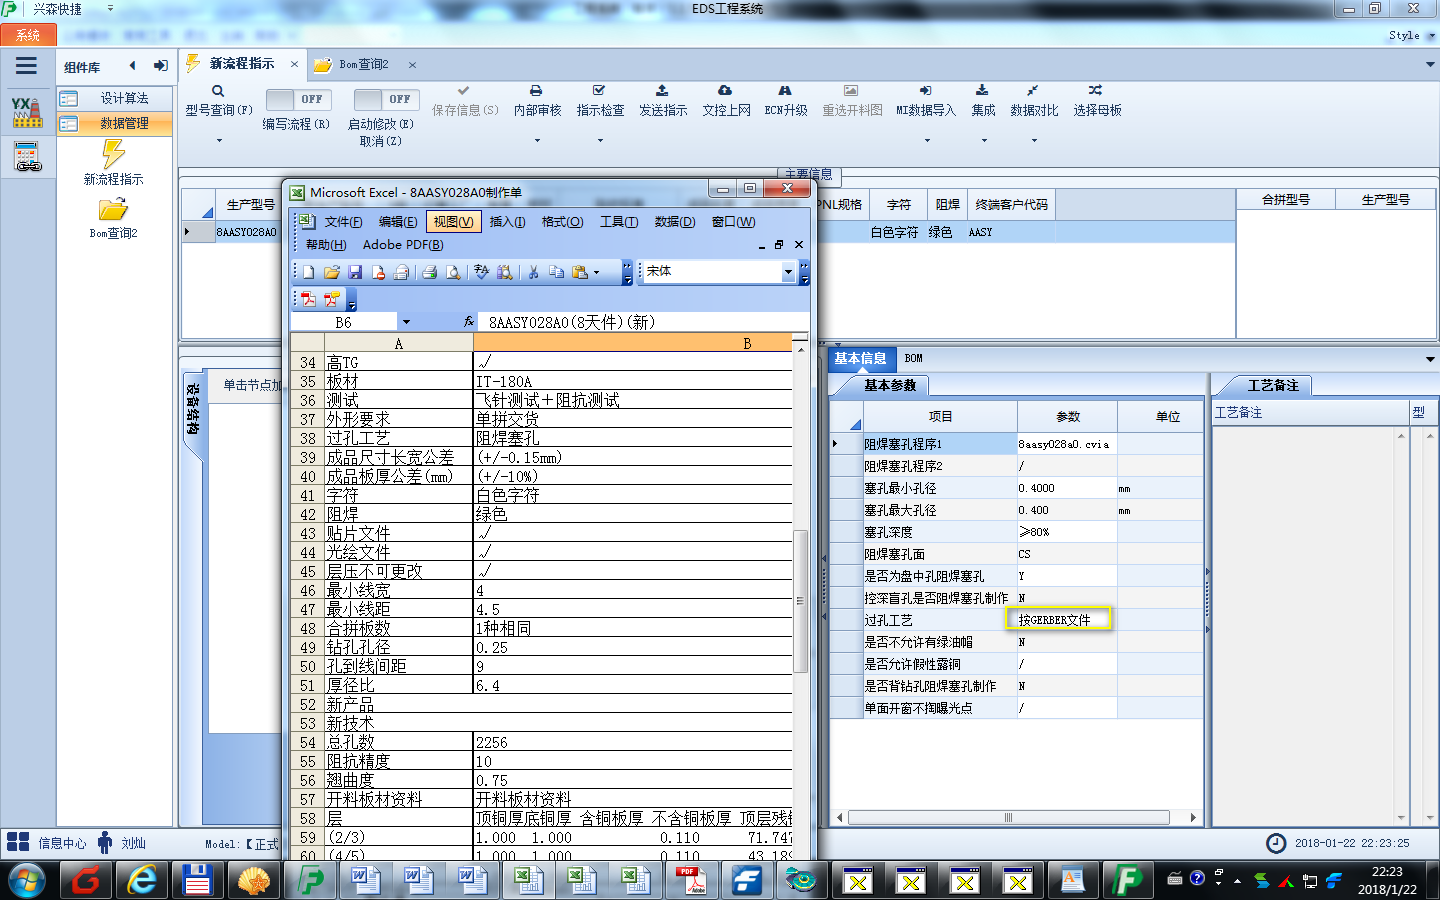The width and height of the screenshot is (1440, 900).
Task: Open Excel 文件(F) menu
Action: 344,222
